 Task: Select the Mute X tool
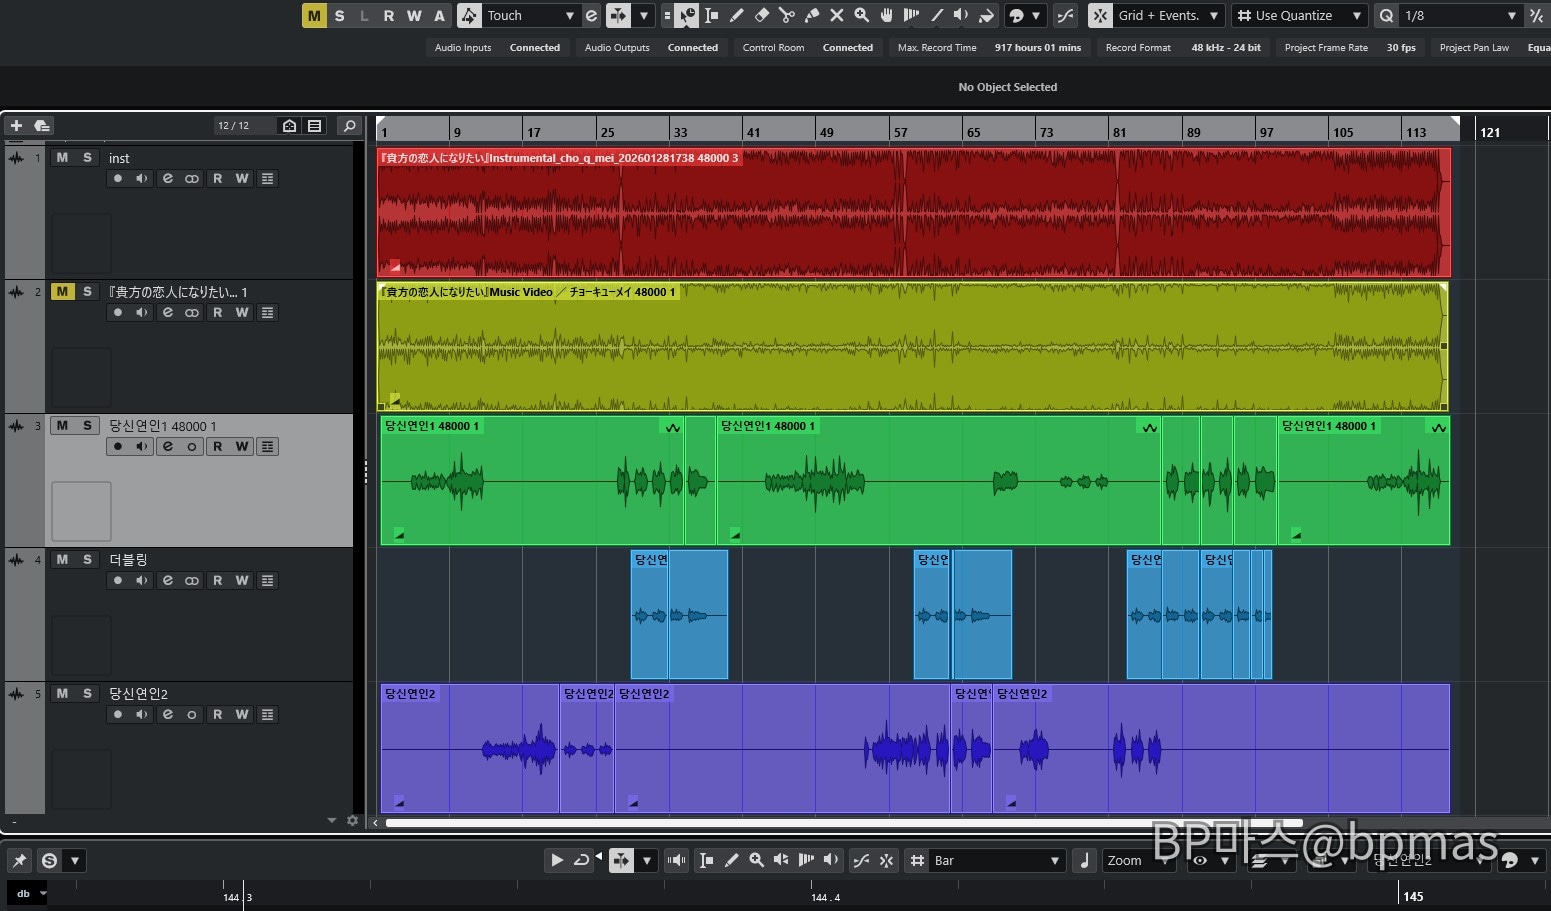coord(837,15)
